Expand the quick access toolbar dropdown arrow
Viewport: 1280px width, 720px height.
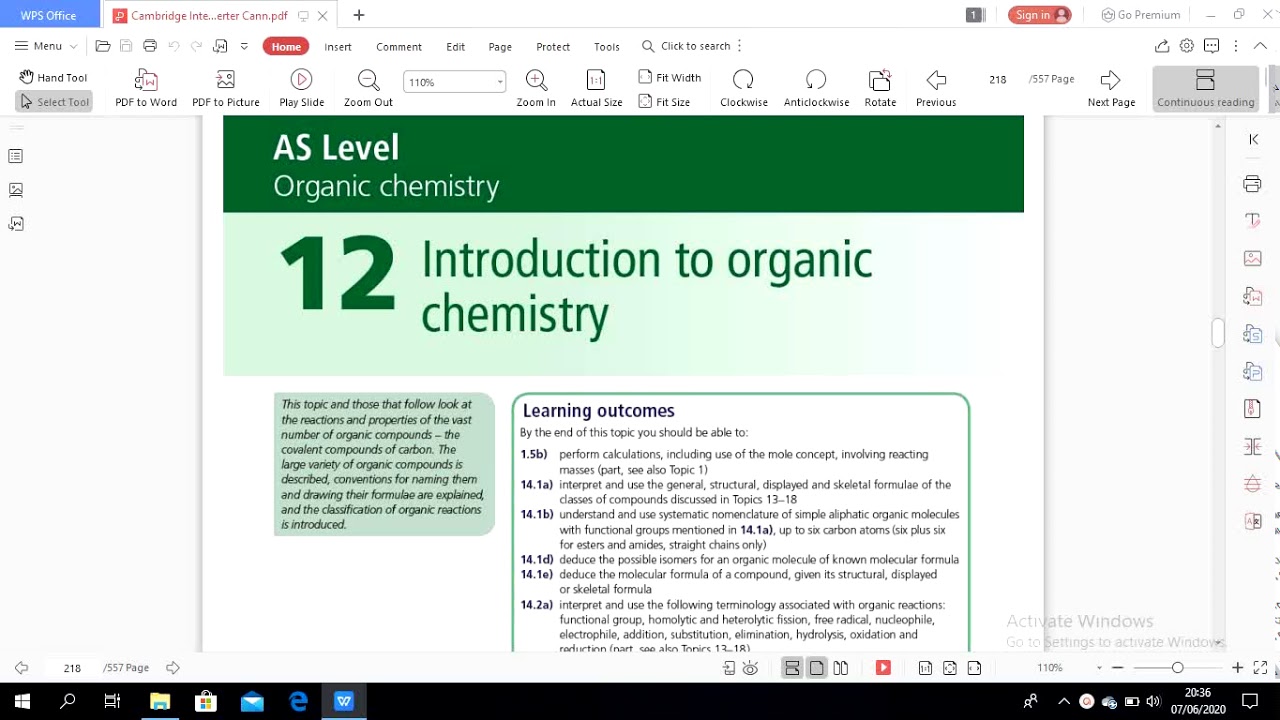pos(244,46)
